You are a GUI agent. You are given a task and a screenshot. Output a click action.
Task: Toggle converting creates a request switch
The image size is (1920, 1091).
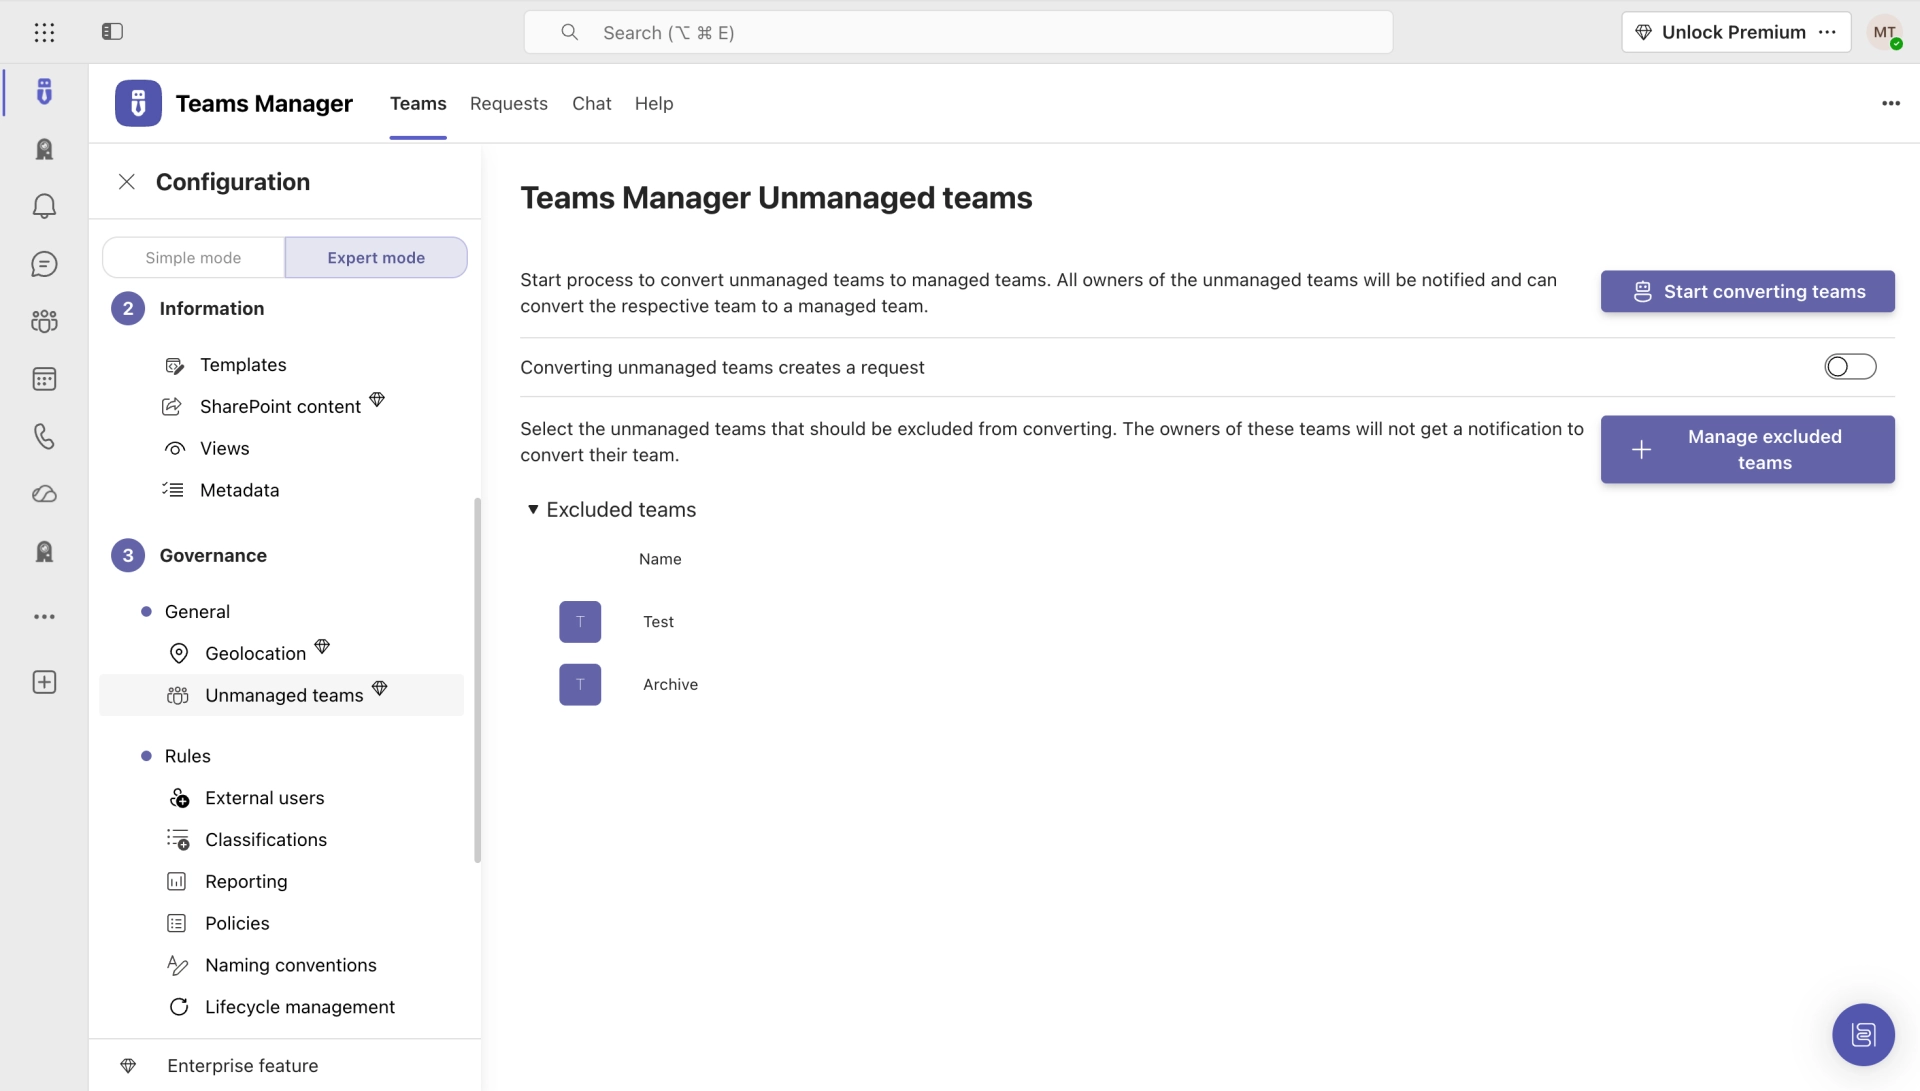pos(1850,367)
